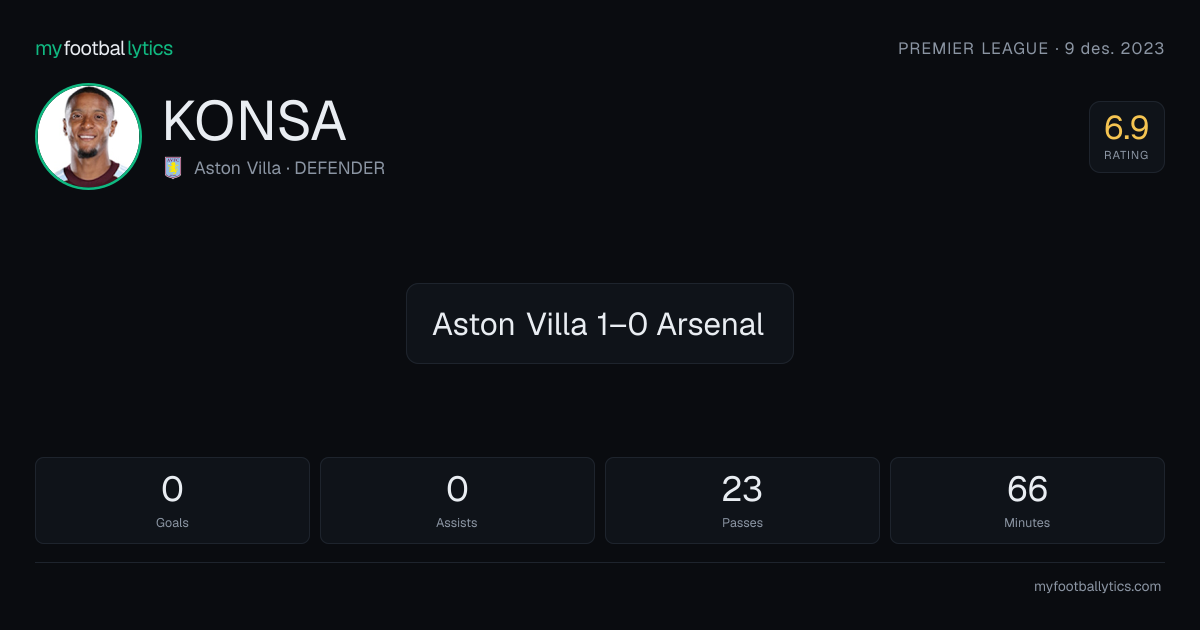
Task: Open the Minutes stat card
Action: (1027, 500)
